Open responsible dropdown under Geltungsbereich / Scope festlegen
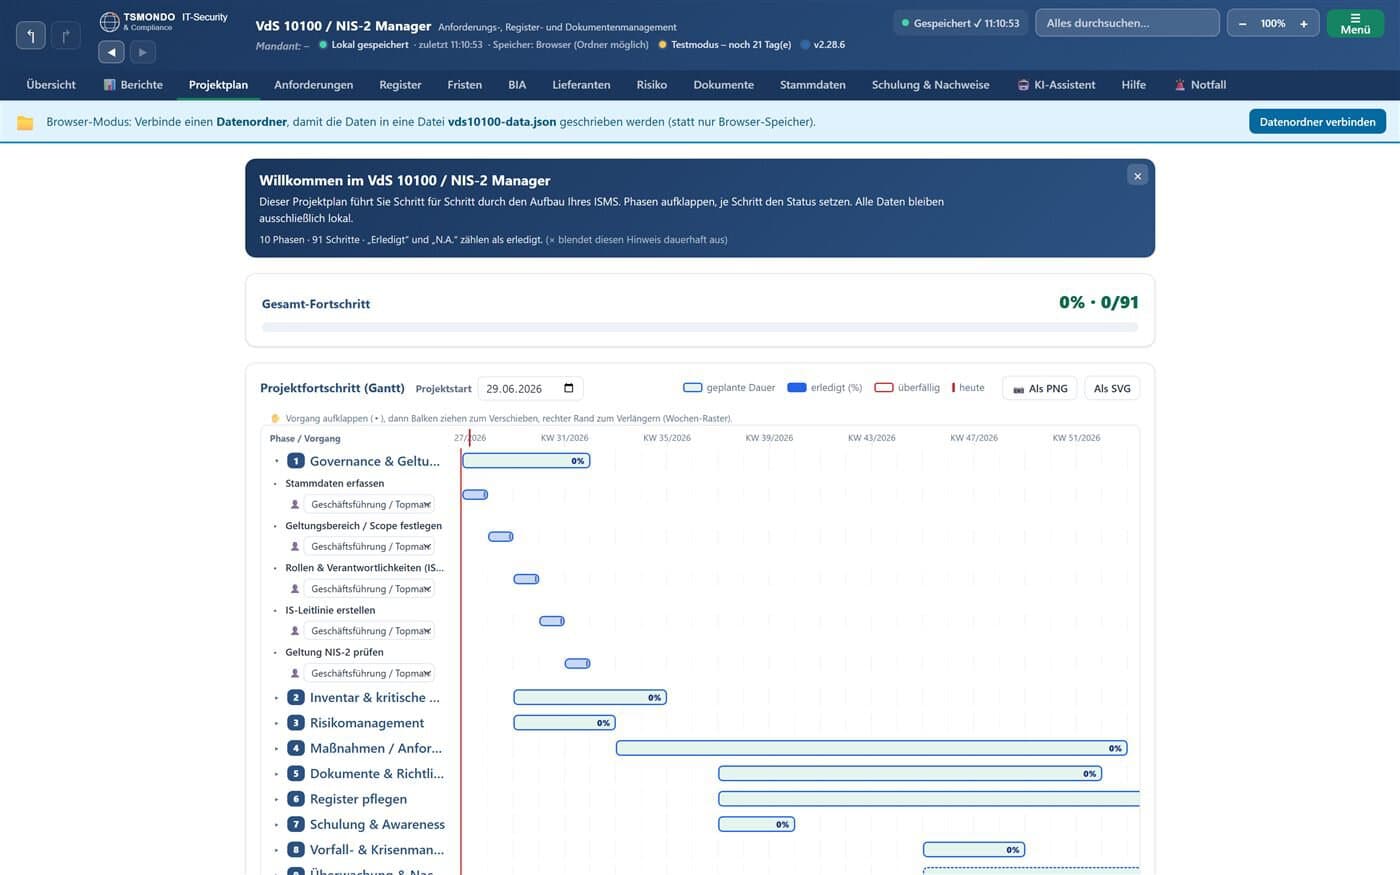Viewport: 1400px width, 875px height. [x=369, y=546]
